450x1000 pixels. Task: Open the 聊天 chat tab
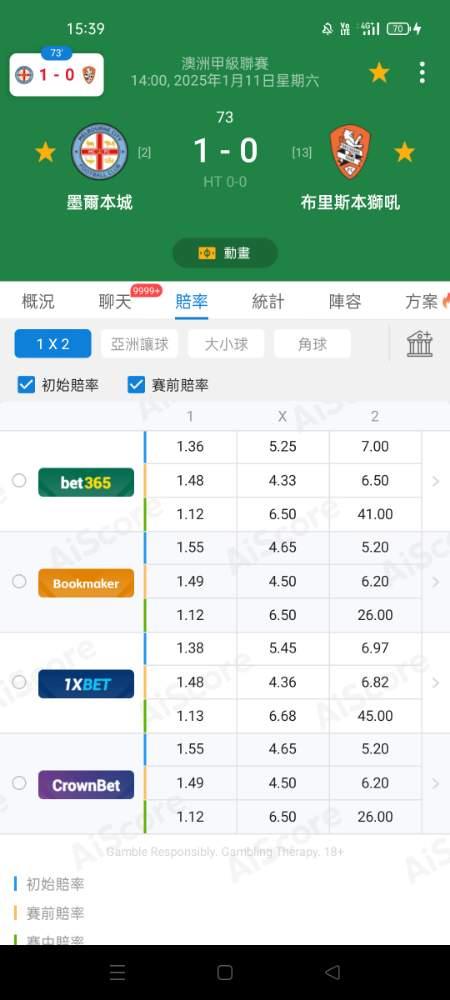tap(115, 302)
